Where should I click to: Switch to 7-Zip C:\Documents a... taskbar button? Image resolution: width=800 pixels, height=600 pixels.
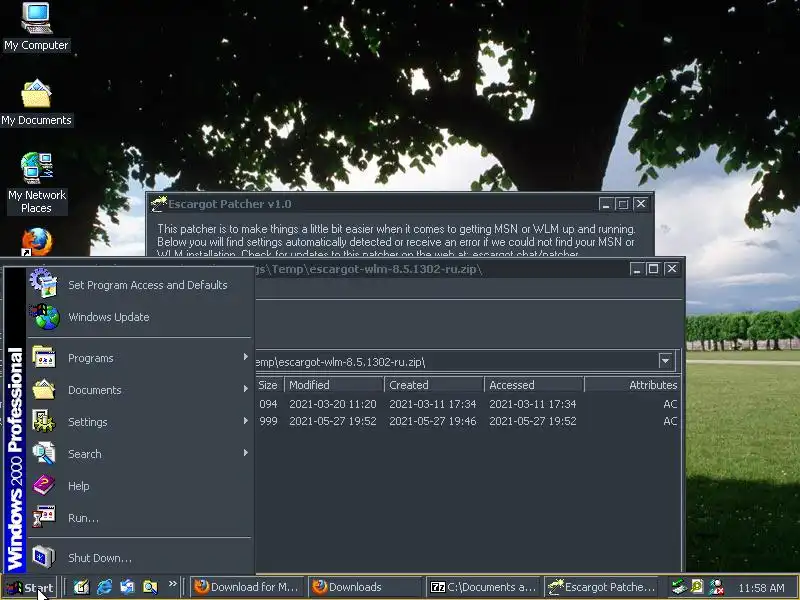[x=484, y=587]
